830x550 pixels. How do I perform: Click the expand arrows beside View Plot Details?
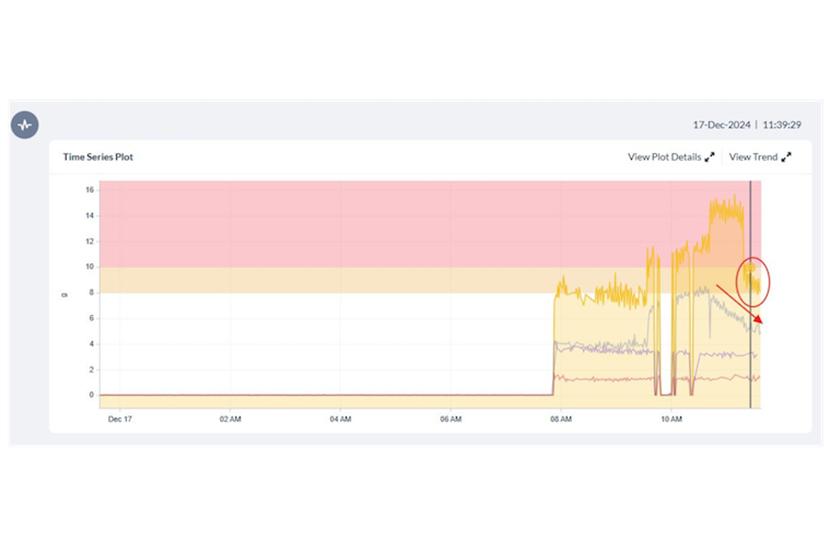tap(709, 157)
